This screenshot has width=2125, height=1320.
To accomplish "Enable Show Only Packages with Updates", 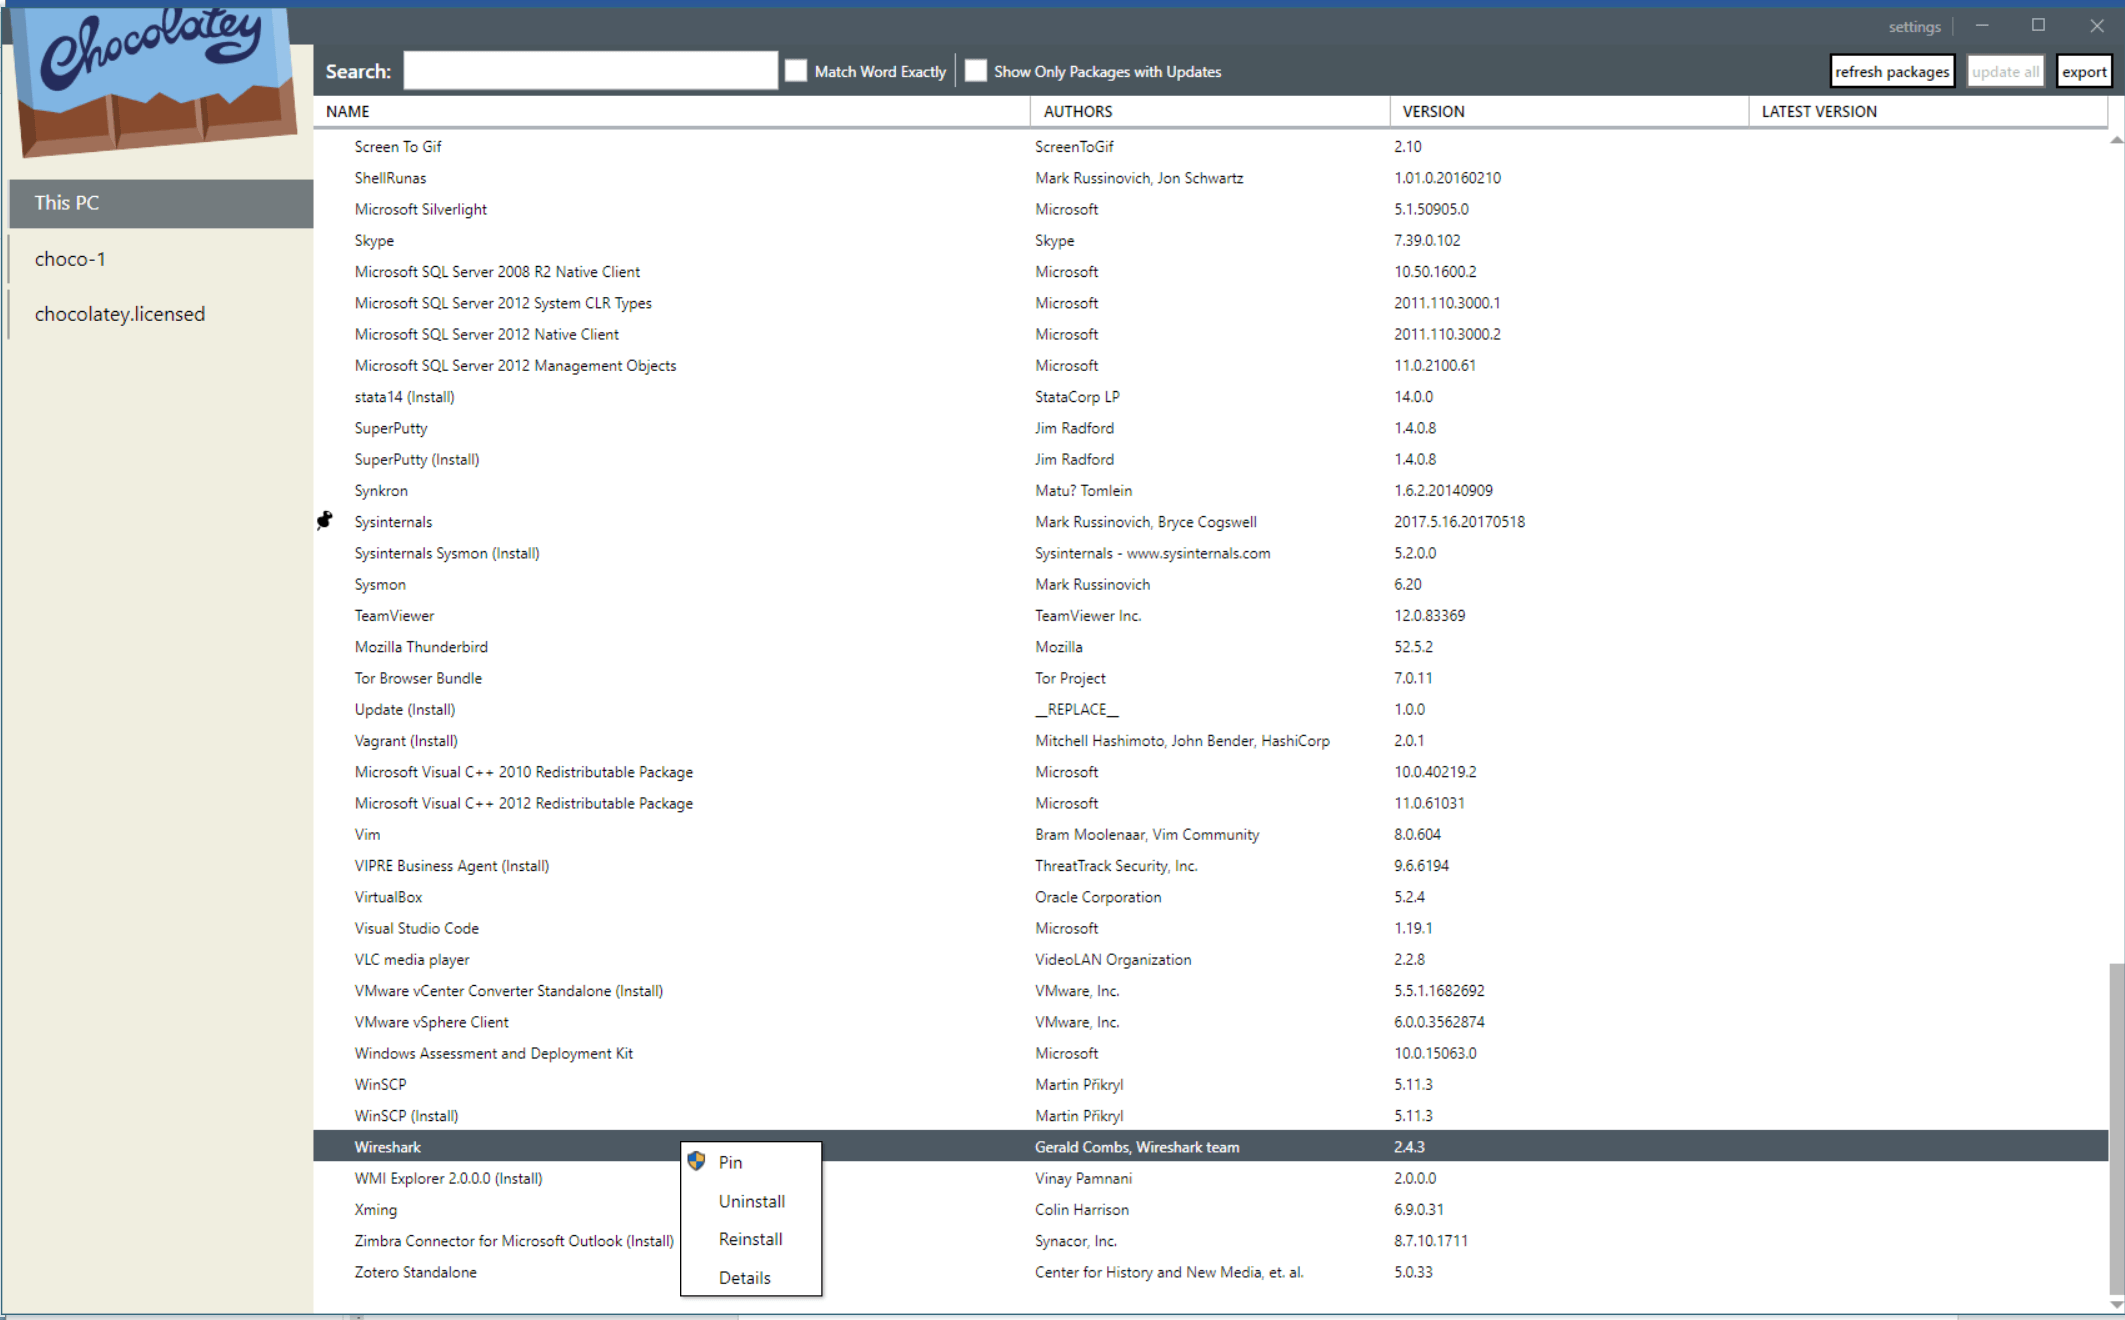I will [x=976, y=71].
